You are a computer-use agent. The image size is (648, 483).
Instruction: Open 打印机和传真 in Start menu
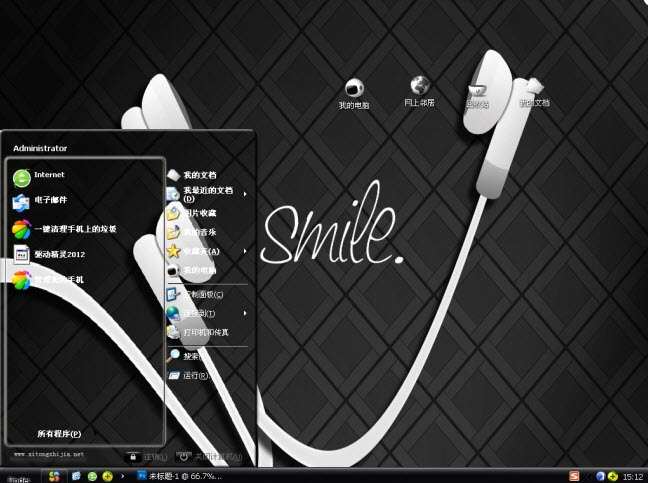point(198,332)
